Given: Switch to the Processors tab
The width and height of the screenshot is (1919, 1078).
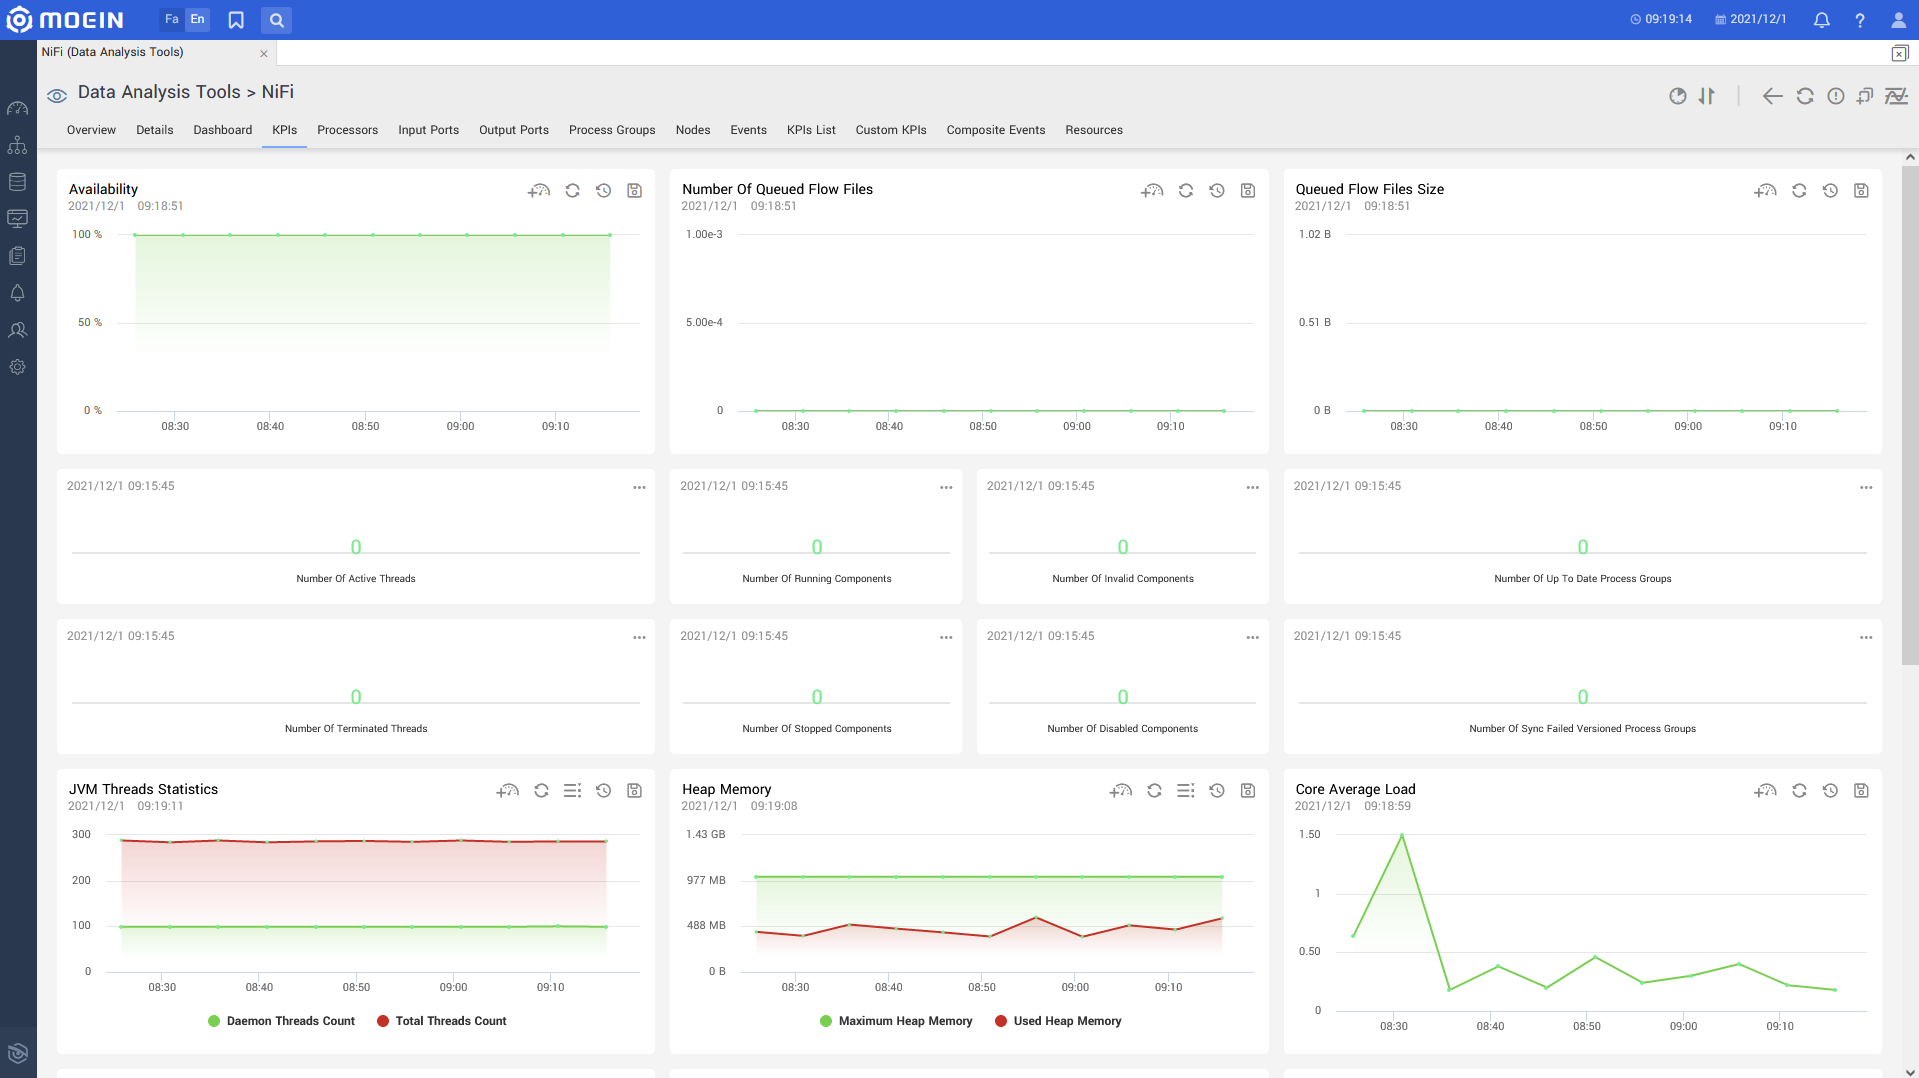Looking at the screenshot, I should coord(347,130).
